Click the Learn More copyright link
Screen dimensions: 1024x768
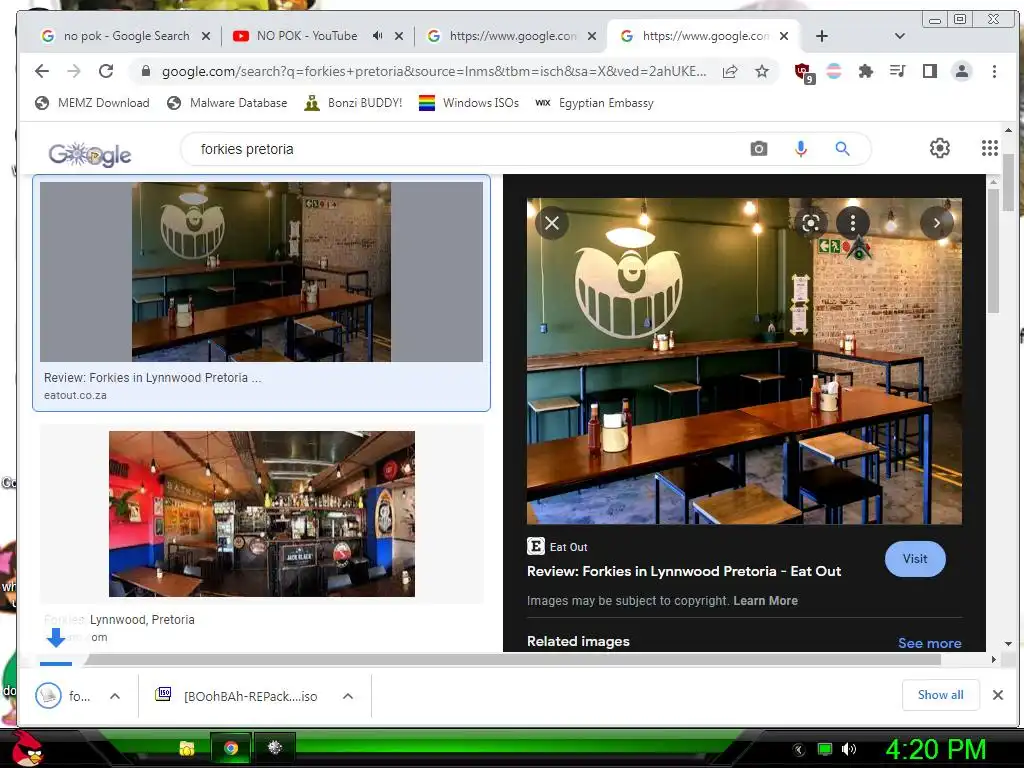click(765, 601)
